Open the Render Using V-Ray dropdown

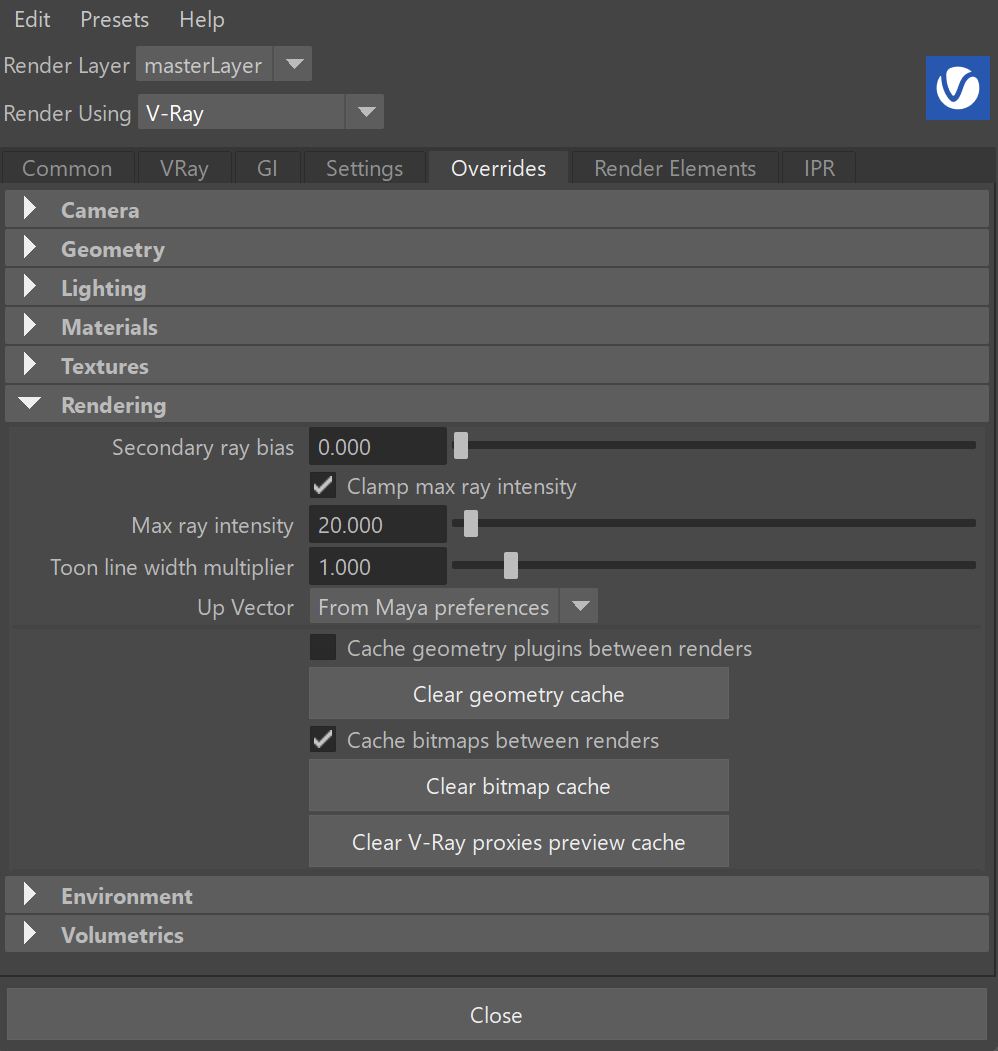(261, 112)
